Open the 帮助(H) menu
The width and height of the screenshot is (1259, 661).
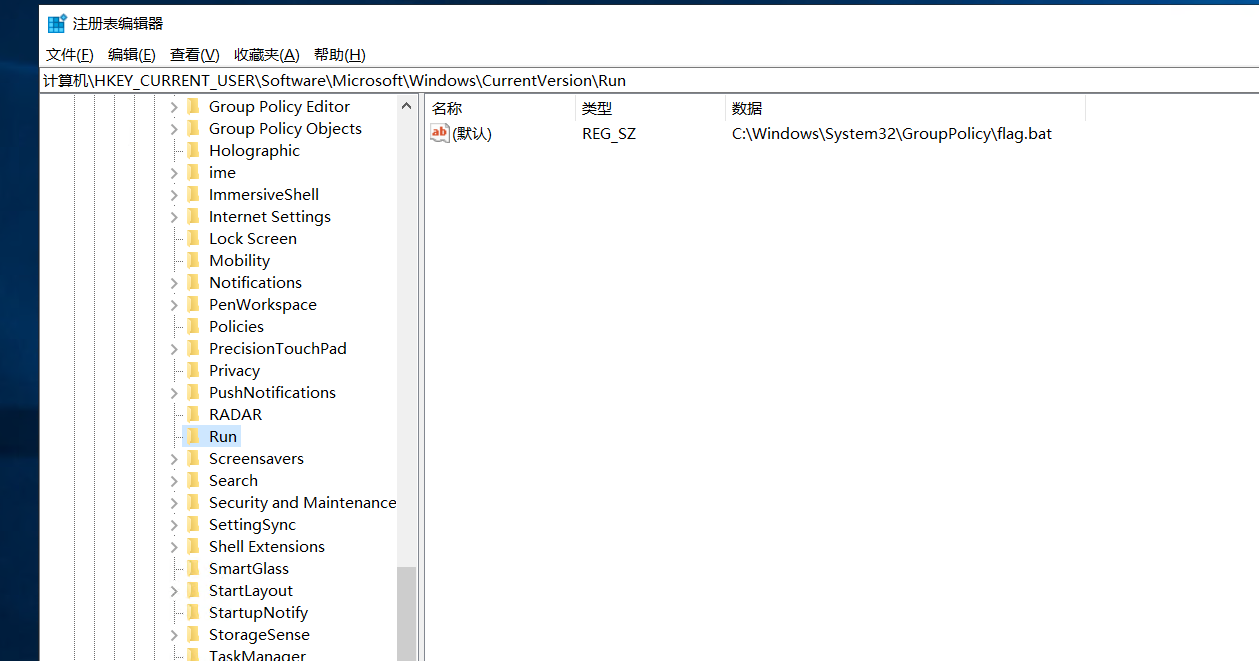tap(340, 55)
